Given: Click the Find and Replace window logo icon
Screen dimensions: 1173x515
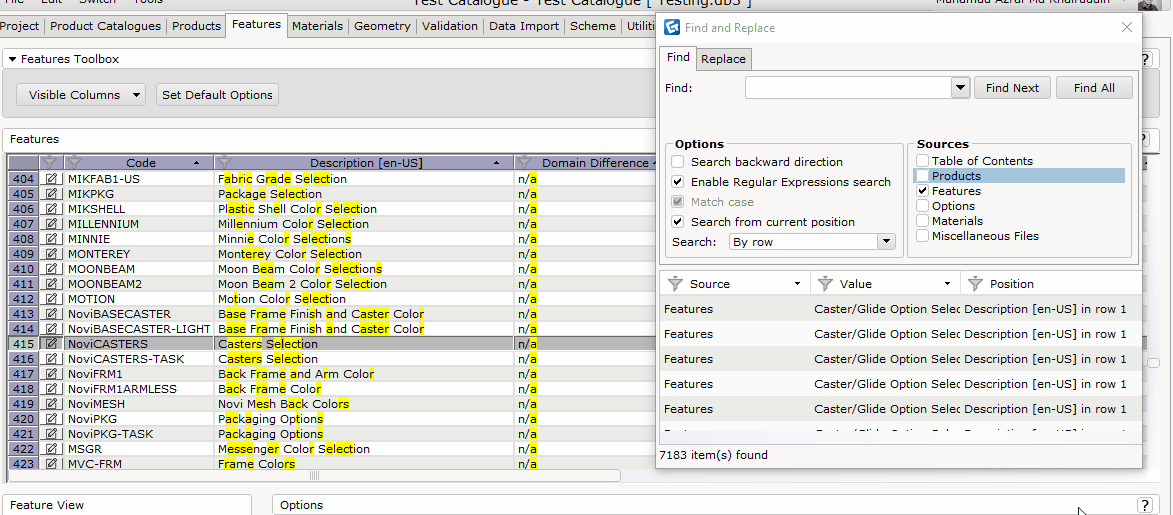Looking at the screenshot, I should pos(671,28).
